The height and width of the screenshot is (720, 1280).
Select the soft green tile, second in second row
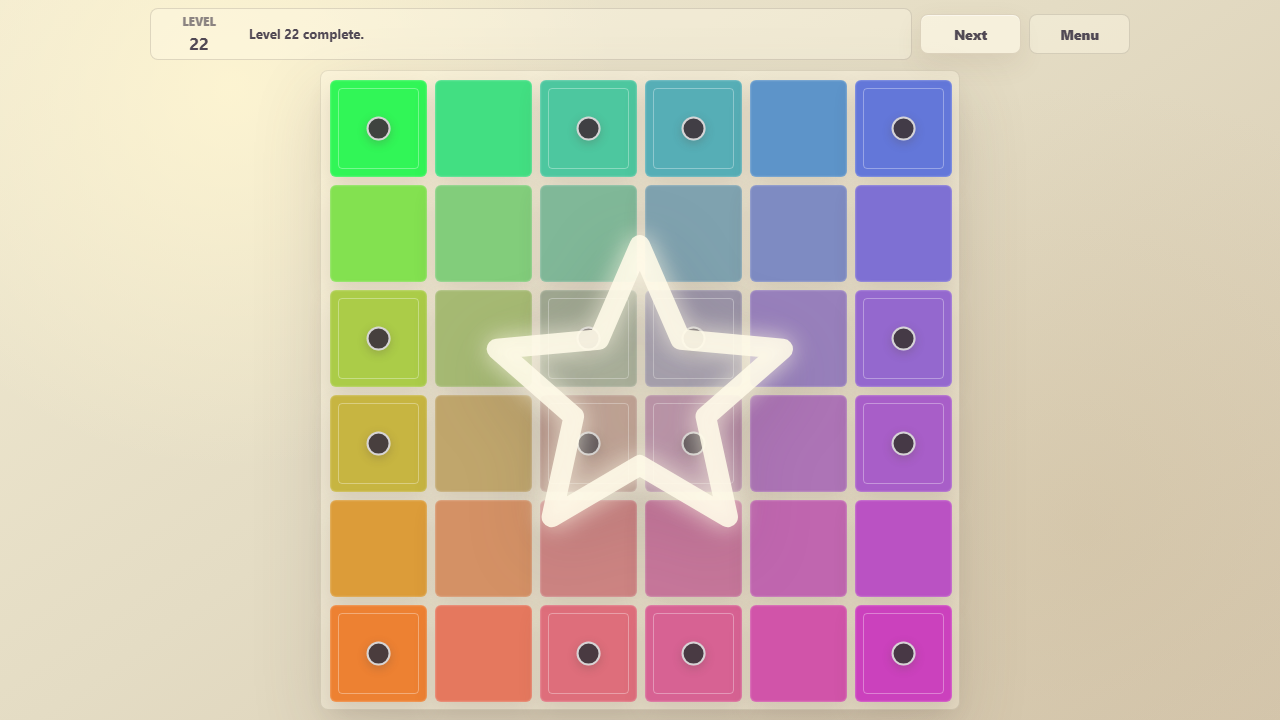[x=483, y=233]
